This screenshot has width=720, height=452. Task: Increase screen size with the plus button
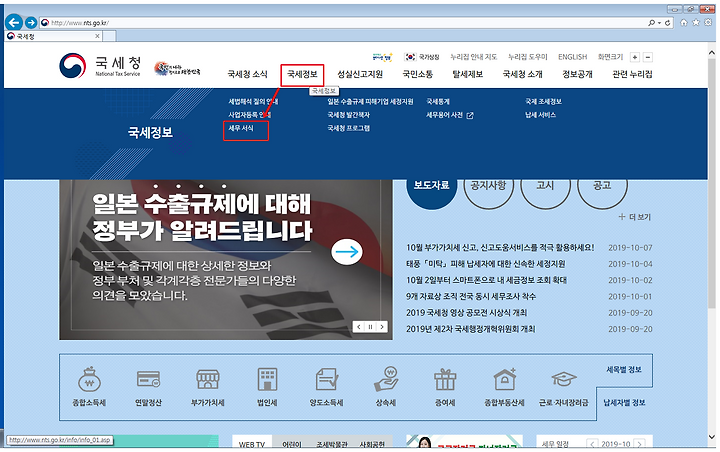(x=635, y=57)
